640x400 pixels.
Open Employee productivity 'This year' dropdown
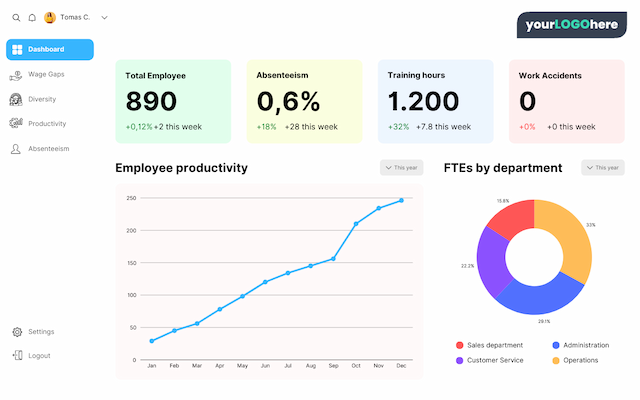[x=402, y=168]
